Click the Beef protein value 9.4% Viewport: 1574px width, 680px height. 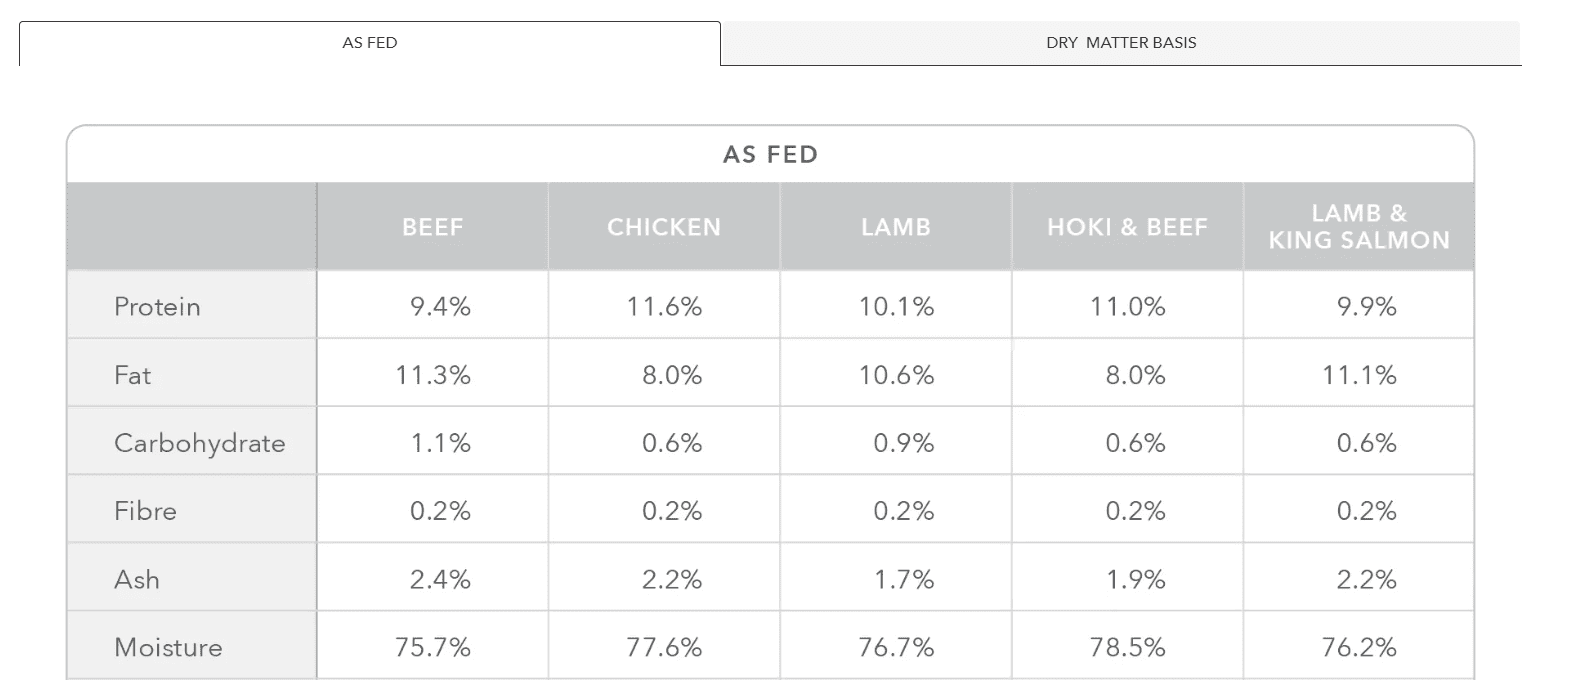point(440,306)
